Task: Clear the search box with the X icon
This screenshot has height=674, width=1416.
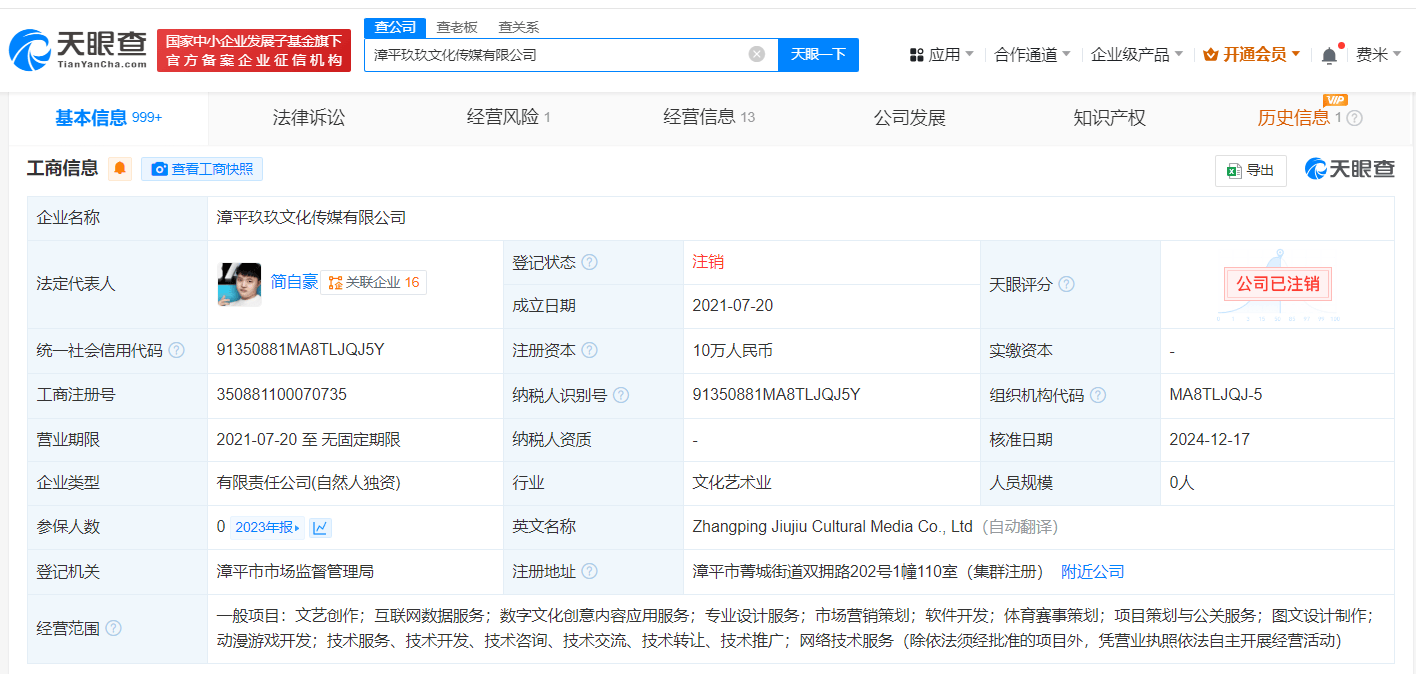Action: (x=757, y=54)
